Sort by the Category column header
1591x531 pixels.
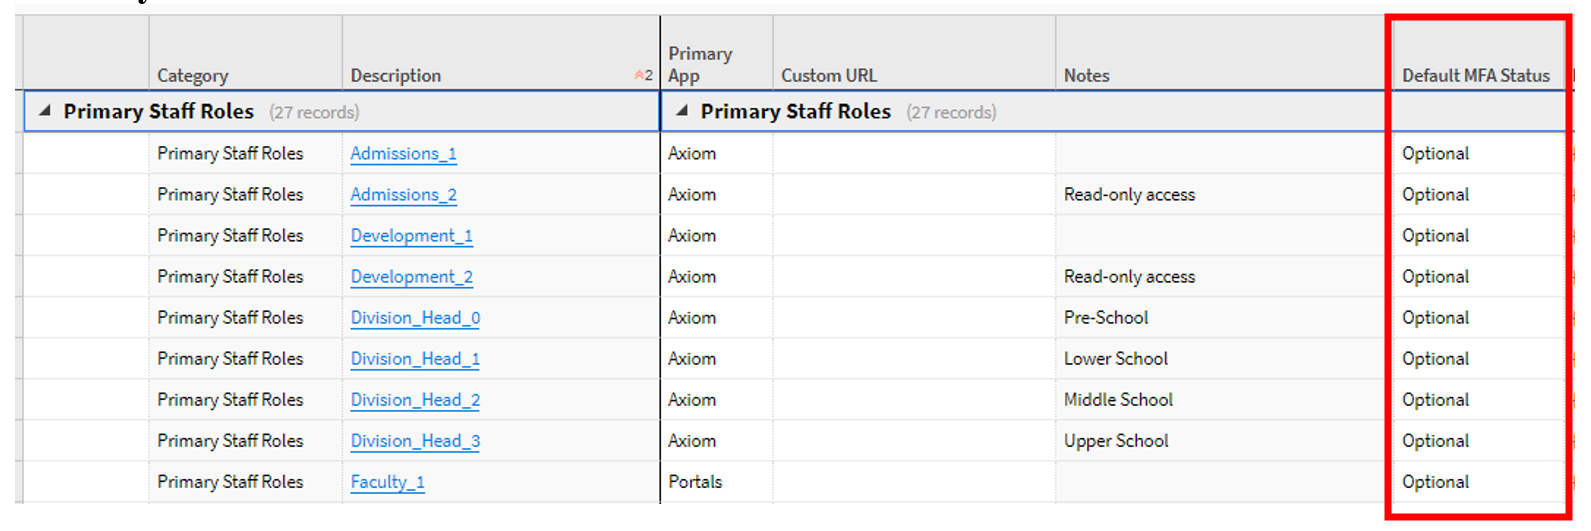tap(192, 76)
